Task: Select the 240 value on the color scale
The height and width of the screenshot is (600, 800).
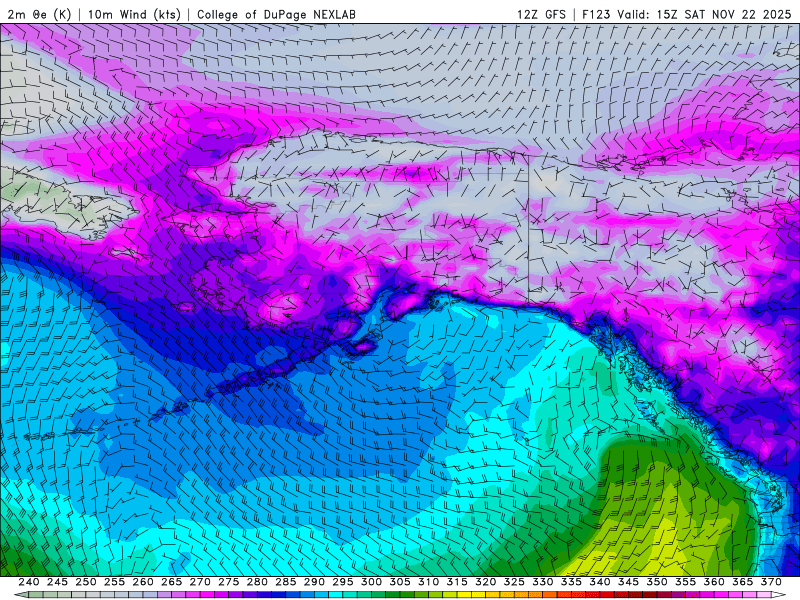Action: (29, 582)
